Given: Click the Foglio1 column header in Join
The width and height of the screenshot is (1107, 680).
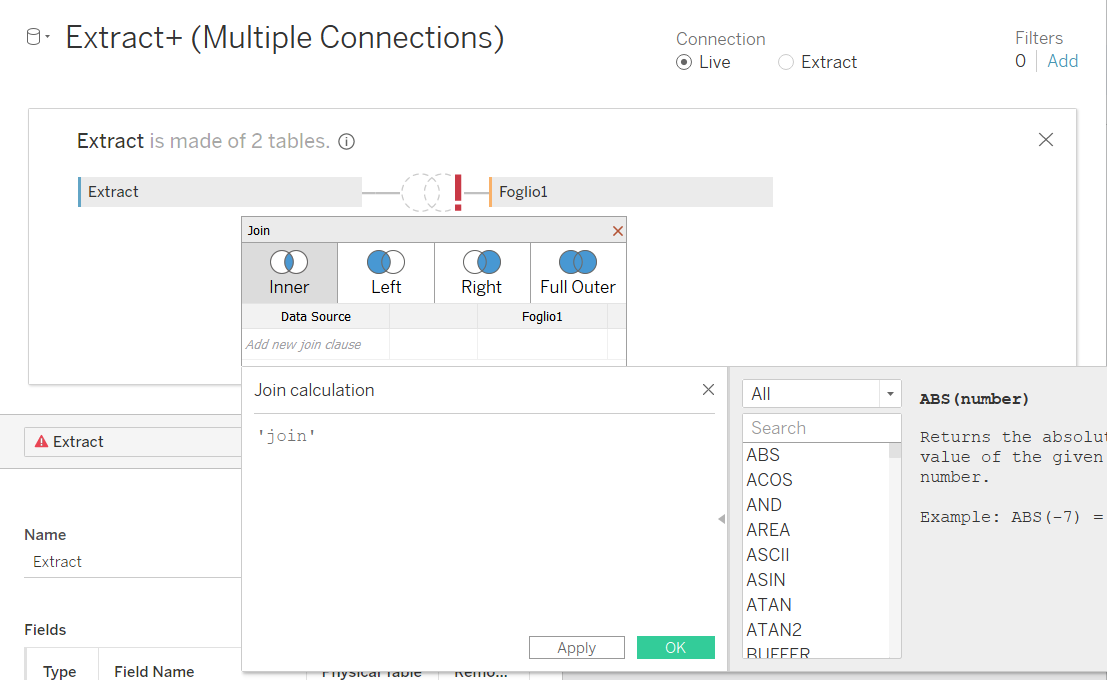Looking at the screenshot, I should tap(542, 316).
